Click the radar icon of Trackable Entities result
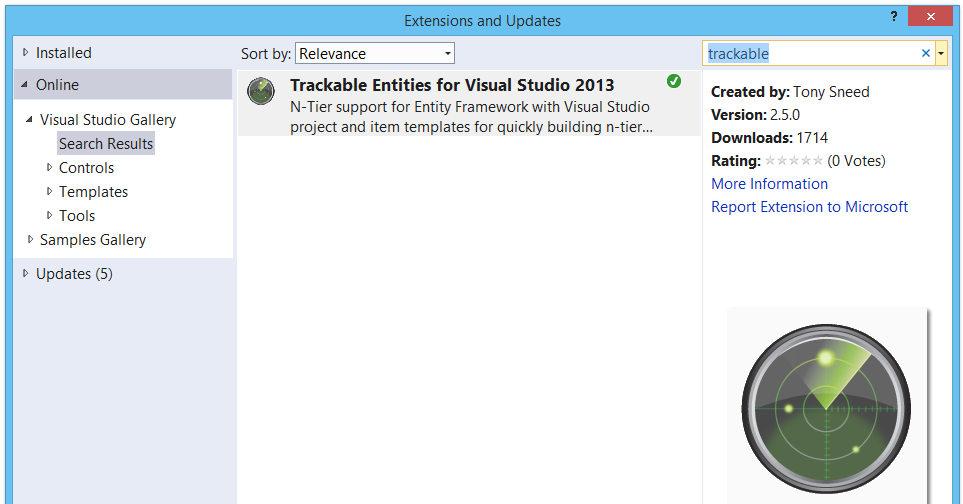This screenshot has width=963, height=504. pos(261,91)
